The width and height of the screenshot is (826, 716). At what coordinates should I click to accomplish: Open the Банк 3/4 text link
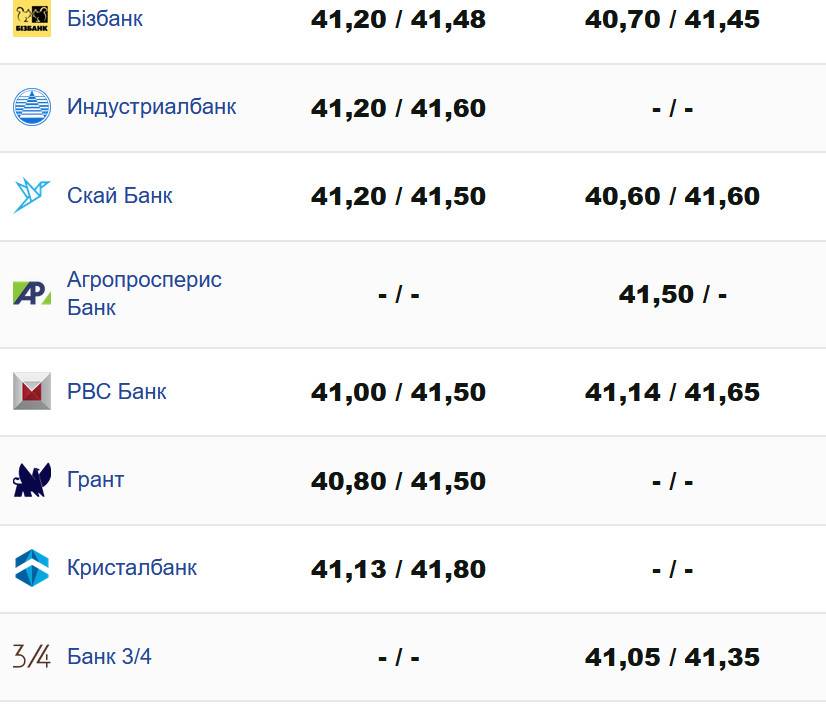110,657
